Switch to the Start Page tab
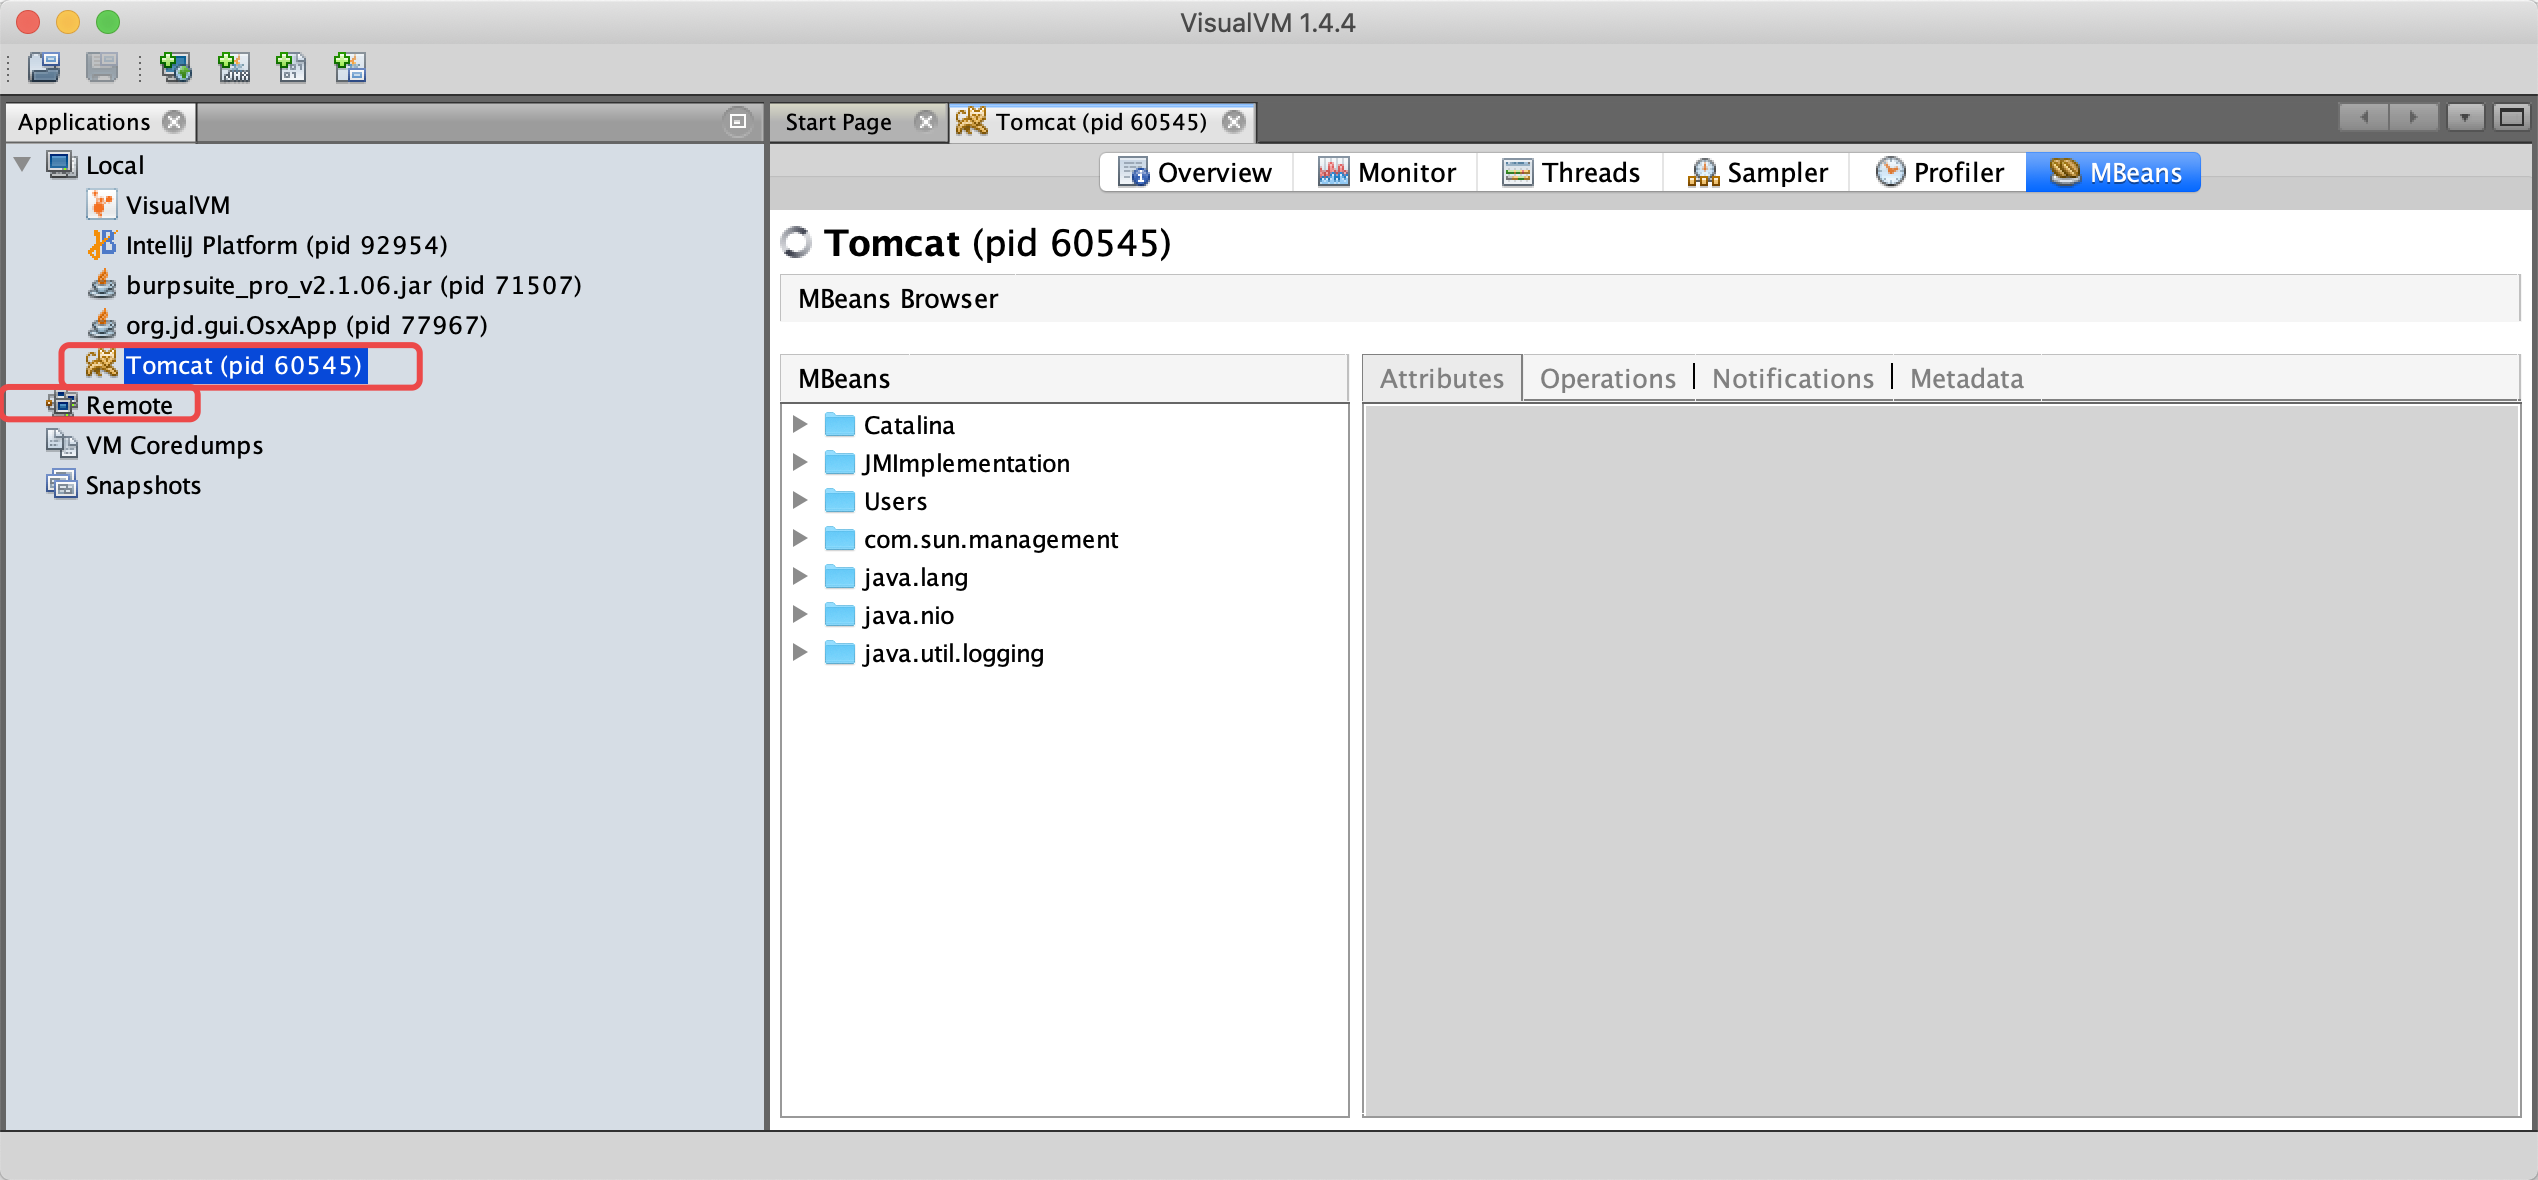 (x=838, y=122)
